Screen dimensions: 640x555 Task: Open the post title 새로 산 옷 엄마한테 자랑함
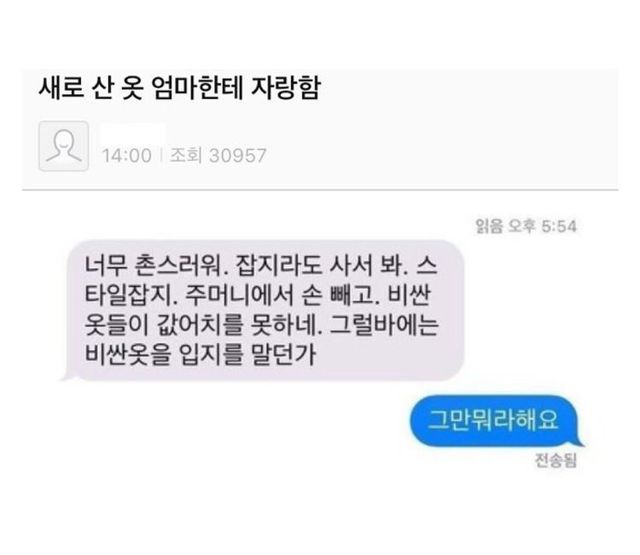tap(180, 88)
